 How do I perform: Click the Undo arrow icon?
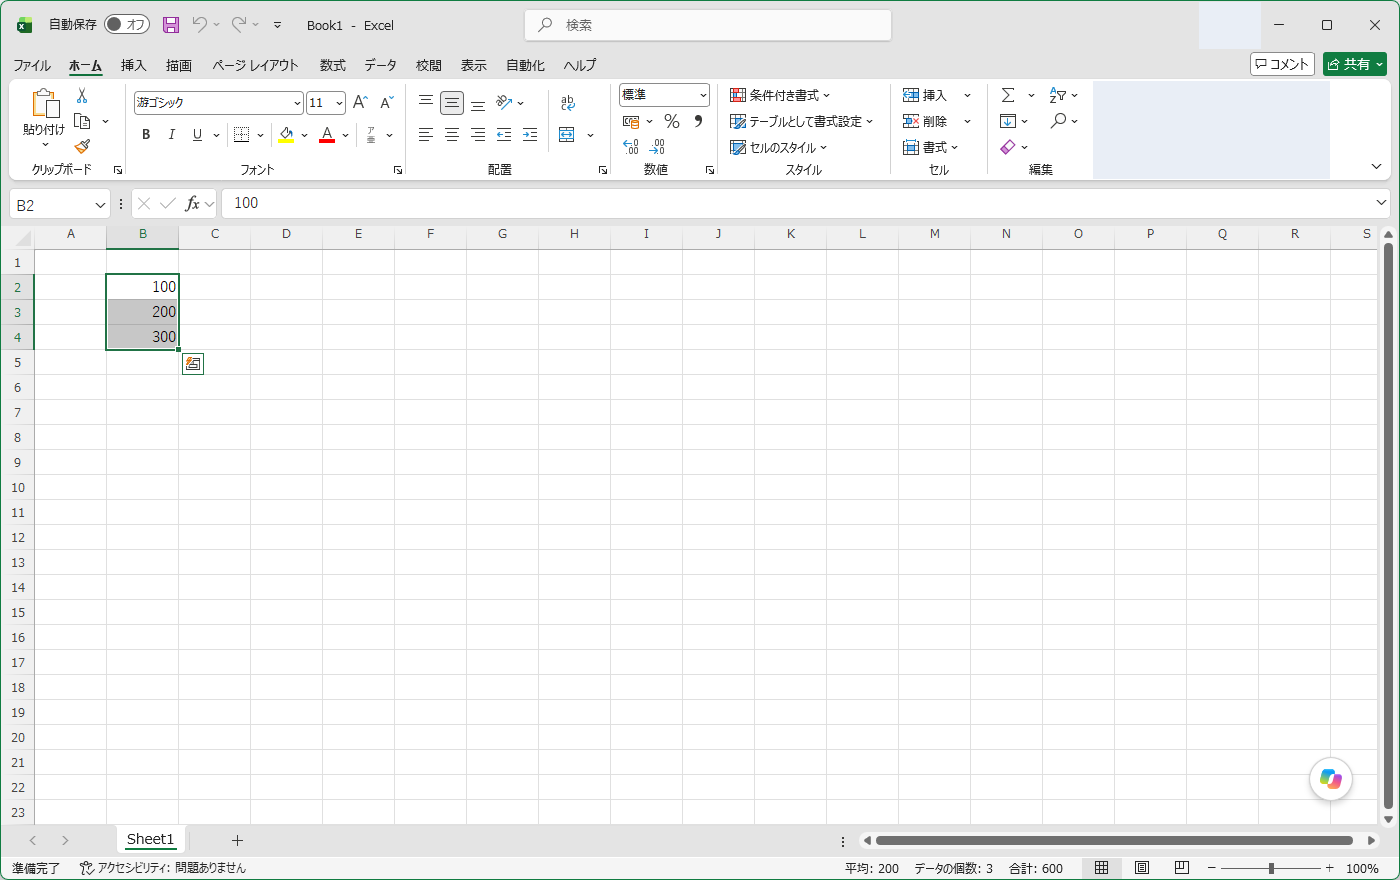click(200, 25)
